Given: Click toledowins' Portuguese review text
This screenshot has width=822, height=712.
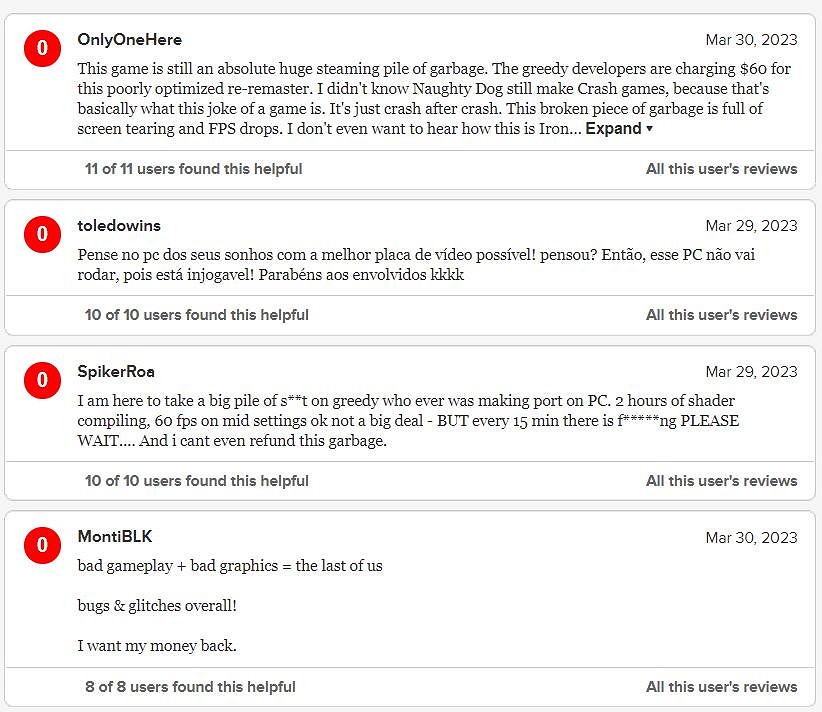Looking at the screenshot, I should point(416,265).
